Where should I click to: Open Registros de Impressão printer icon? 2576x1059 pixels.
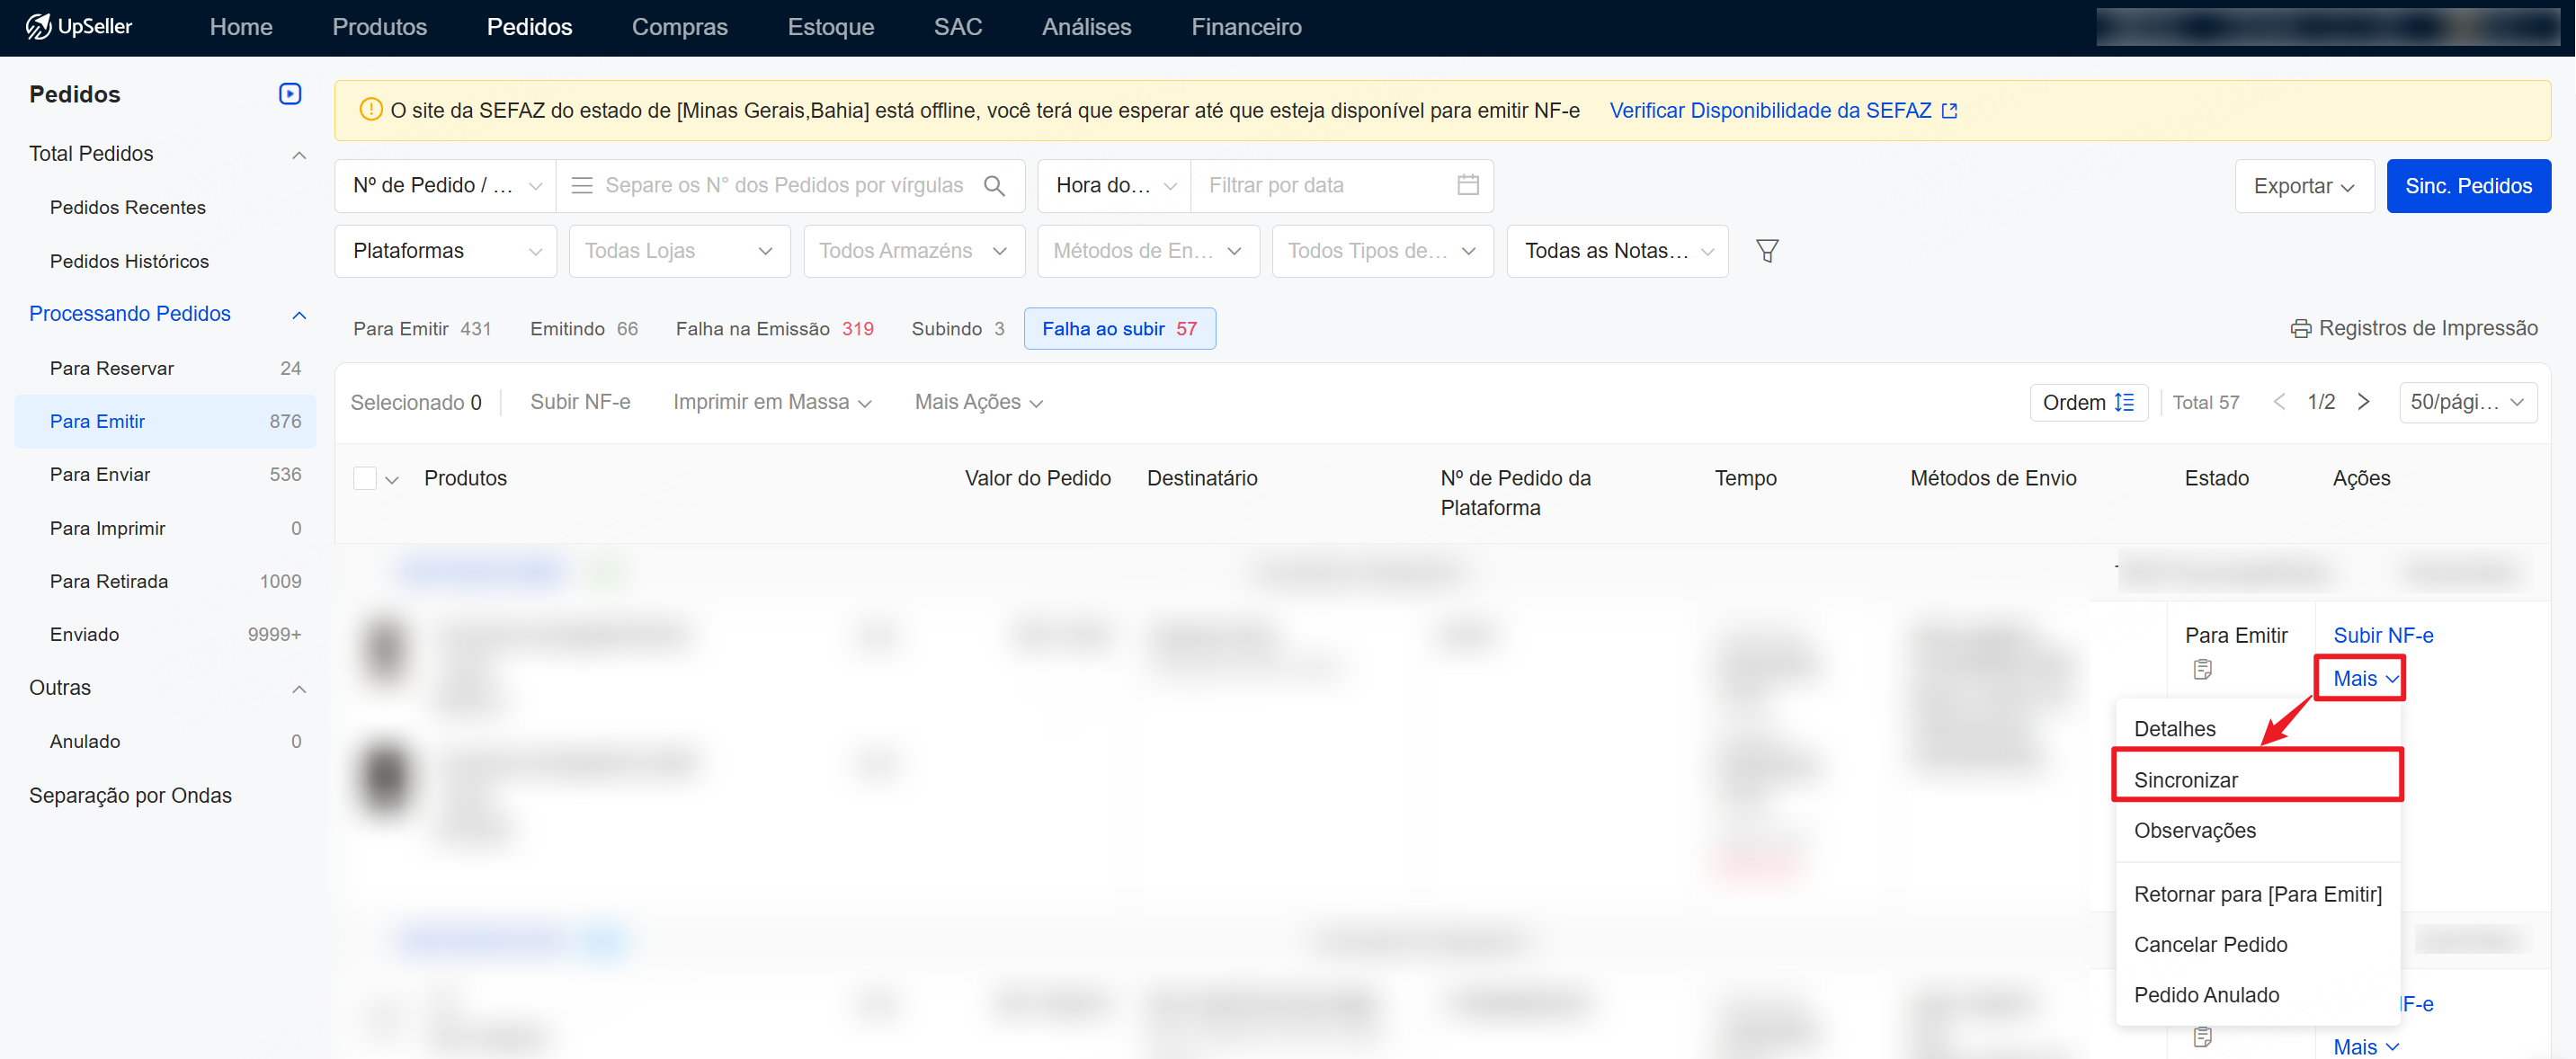[2300, 329]
